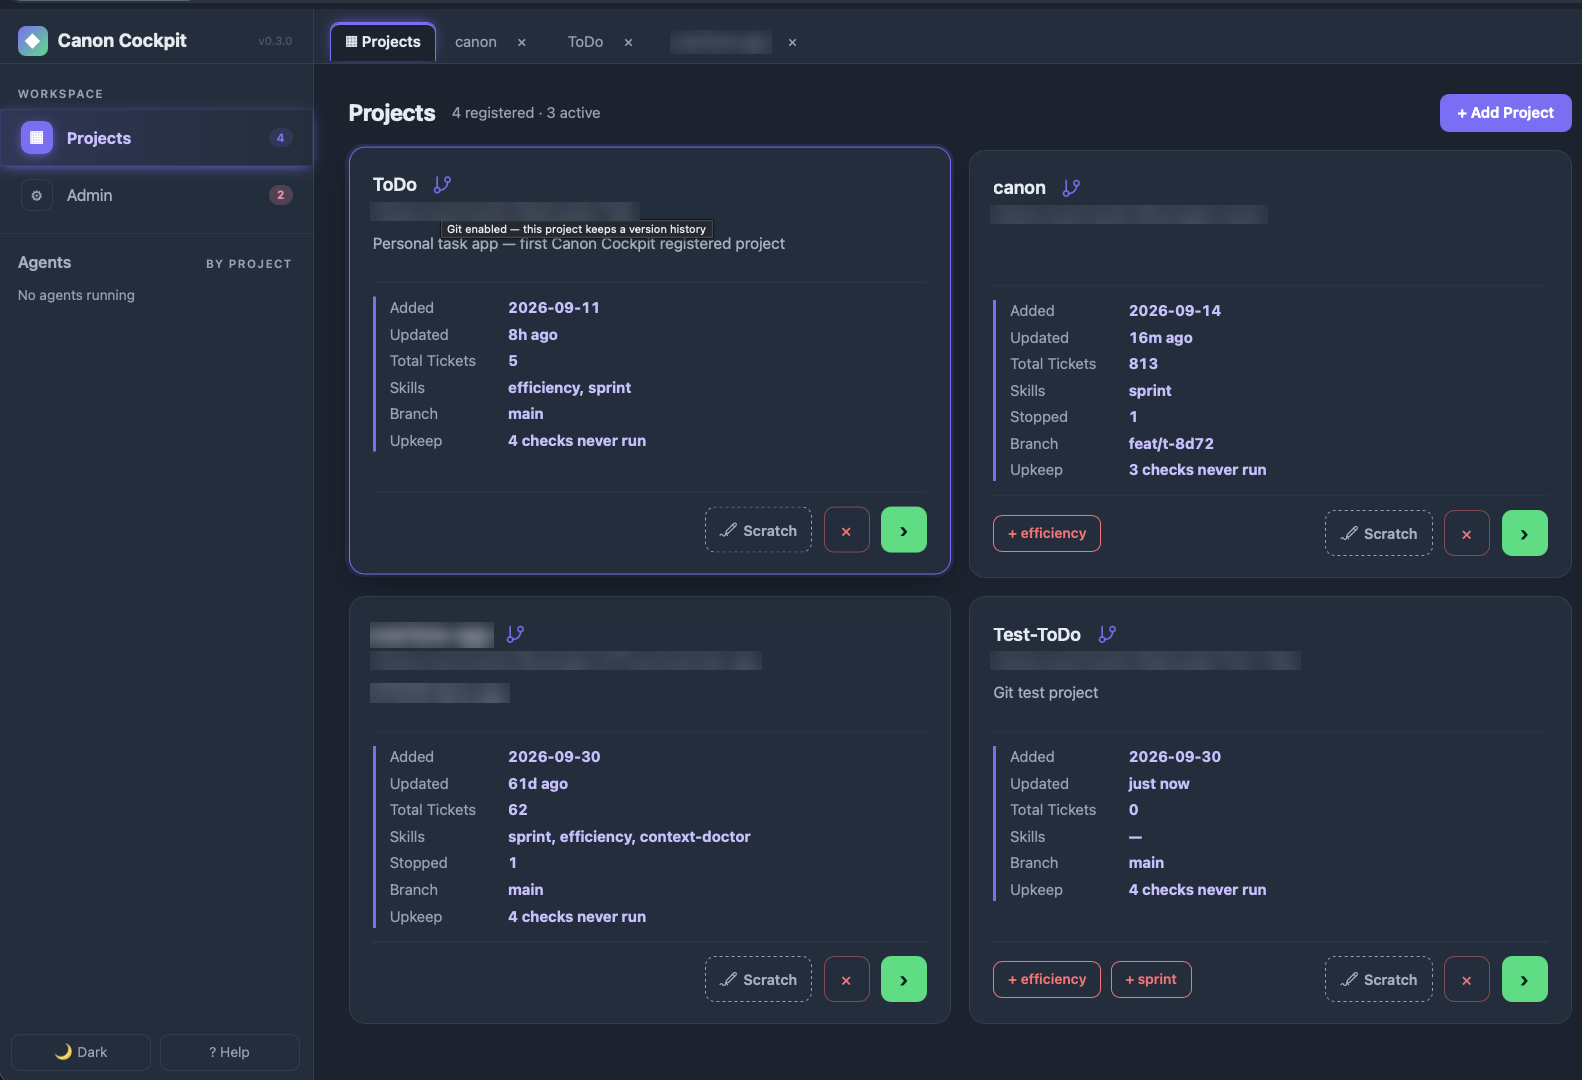Close the ToDo tab
1582x1080 pixels.
pos(628,42)
